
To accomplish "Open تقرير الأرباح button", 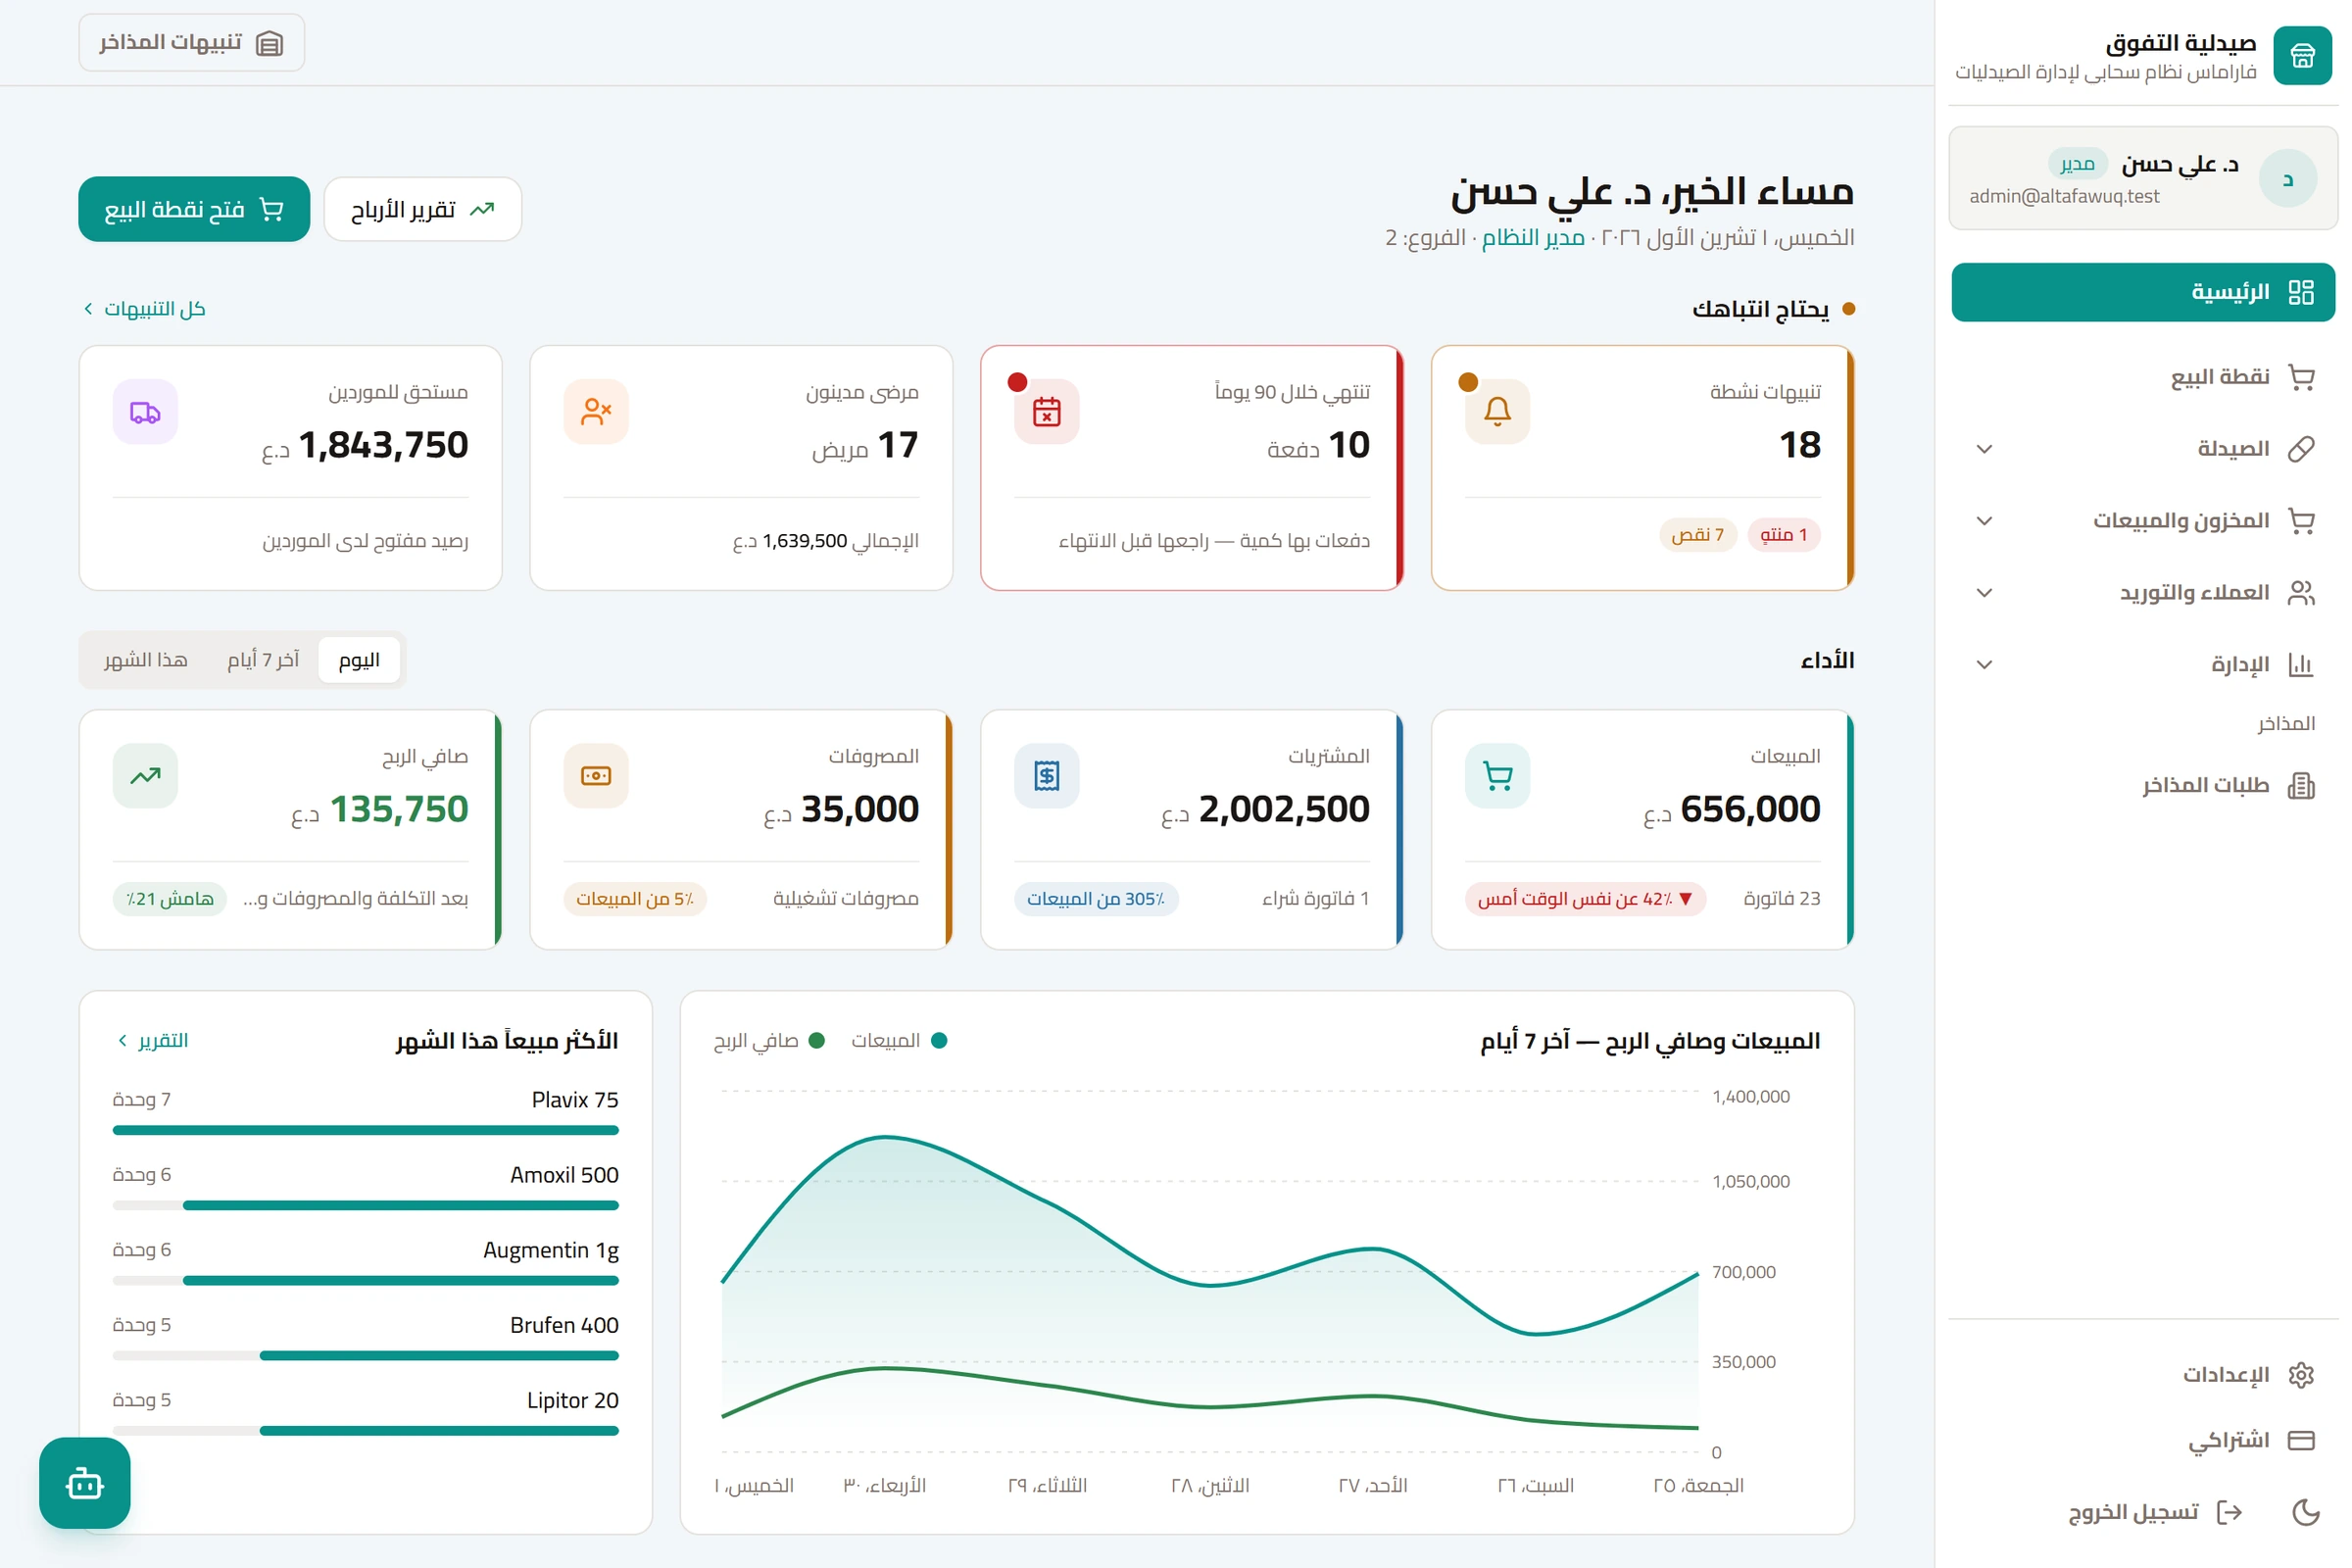I will pyautogui.click(x=423, y=209).
